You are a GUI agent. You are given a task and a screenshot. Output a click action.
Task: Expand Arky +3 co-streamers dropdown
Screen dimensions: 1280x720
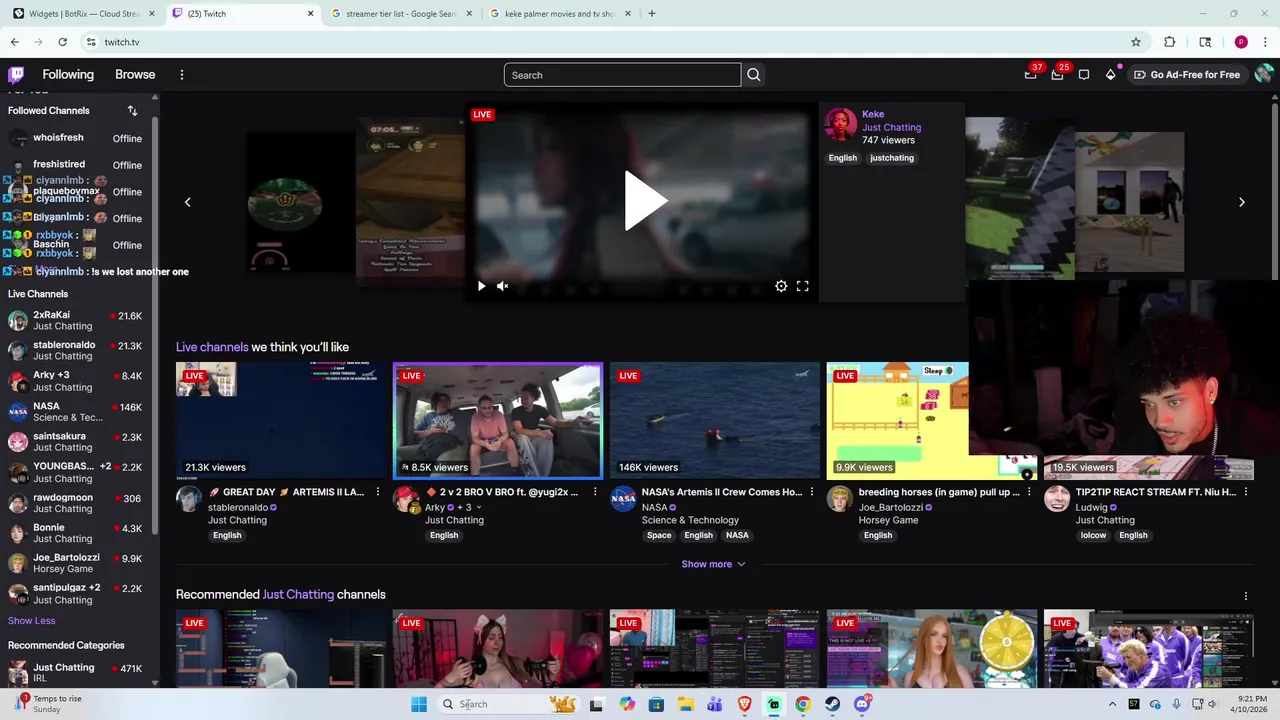pyautogui.click(x=468, y=507)
